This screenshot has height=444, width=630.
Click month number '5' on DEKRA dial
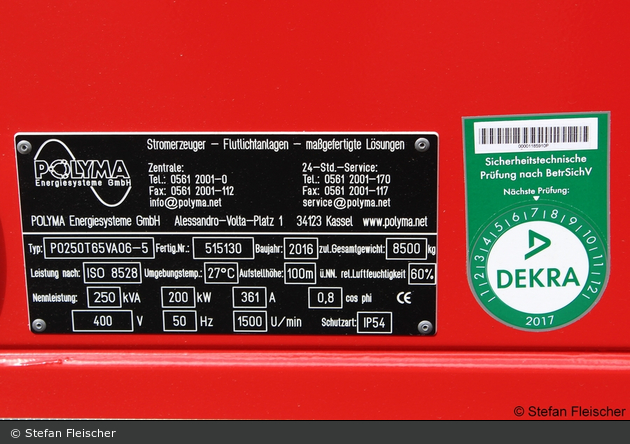499,227
